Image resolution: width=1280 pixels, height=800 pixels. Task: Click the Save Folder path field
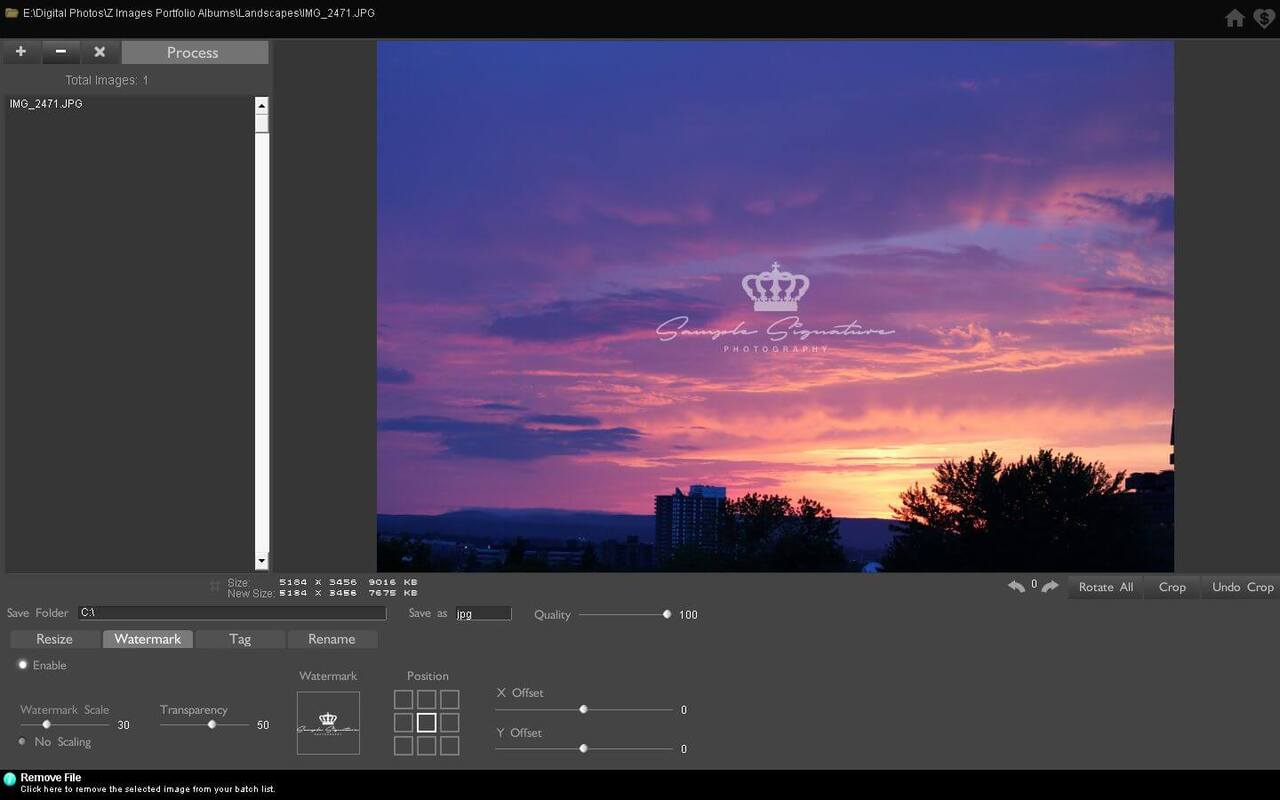click(x=232, y=613)
